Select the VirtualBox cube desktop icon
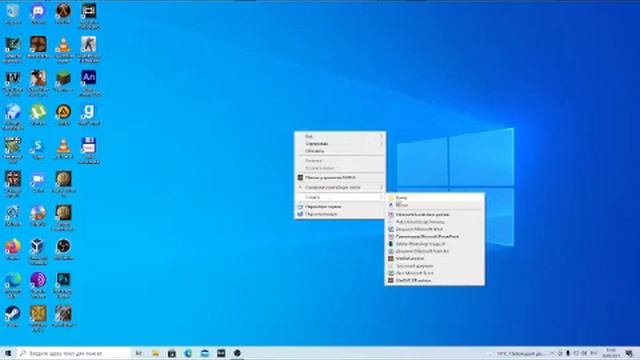 [38, 251]
